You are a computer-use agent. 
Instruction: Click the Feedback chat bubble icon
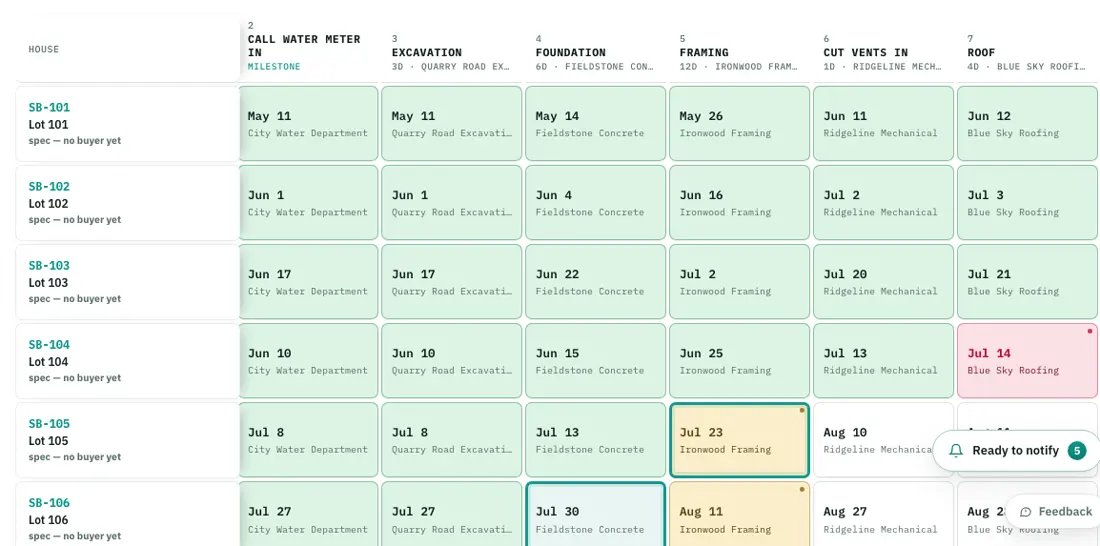(1026, 512)
